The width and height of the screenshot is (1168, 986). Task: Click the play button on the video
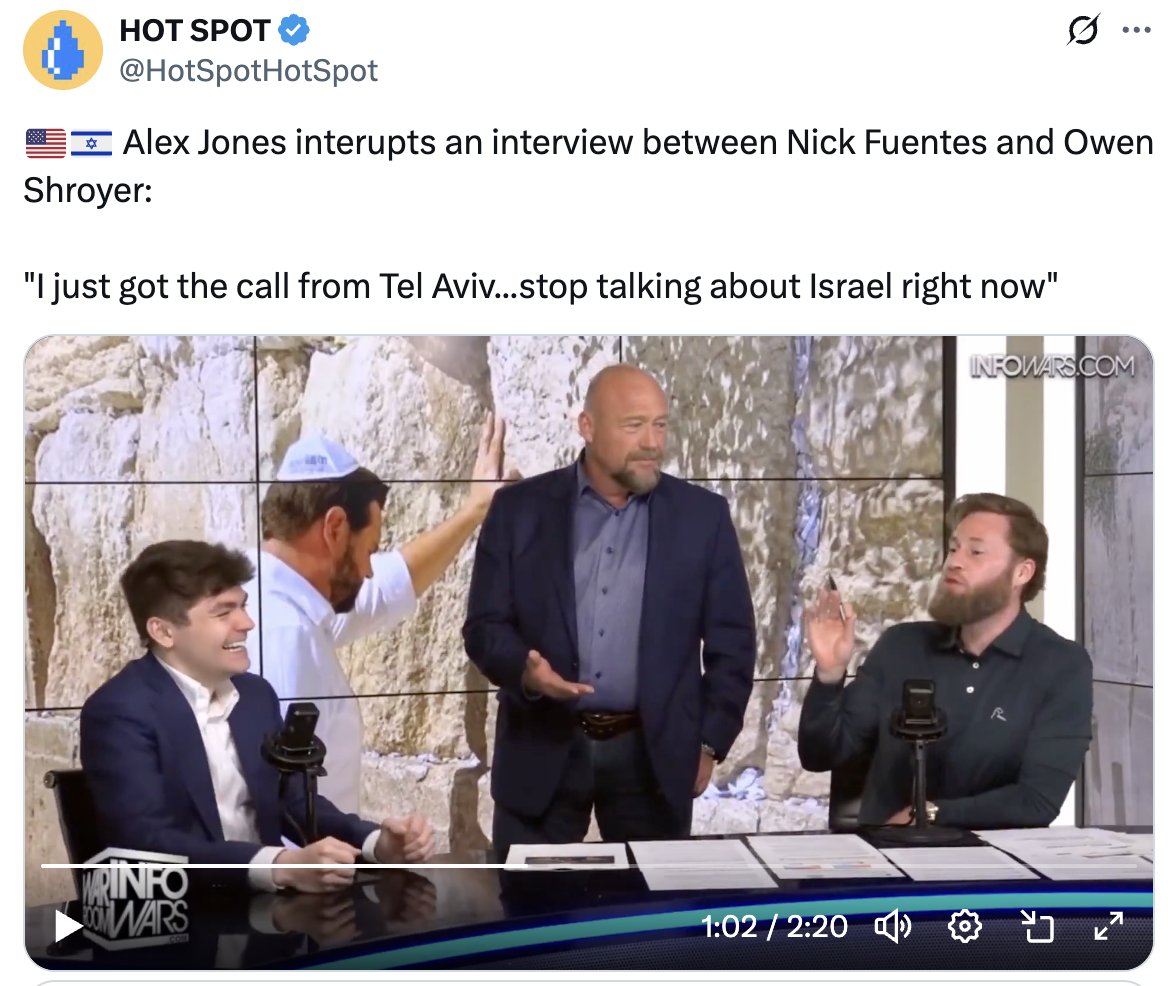coord(68,926)
